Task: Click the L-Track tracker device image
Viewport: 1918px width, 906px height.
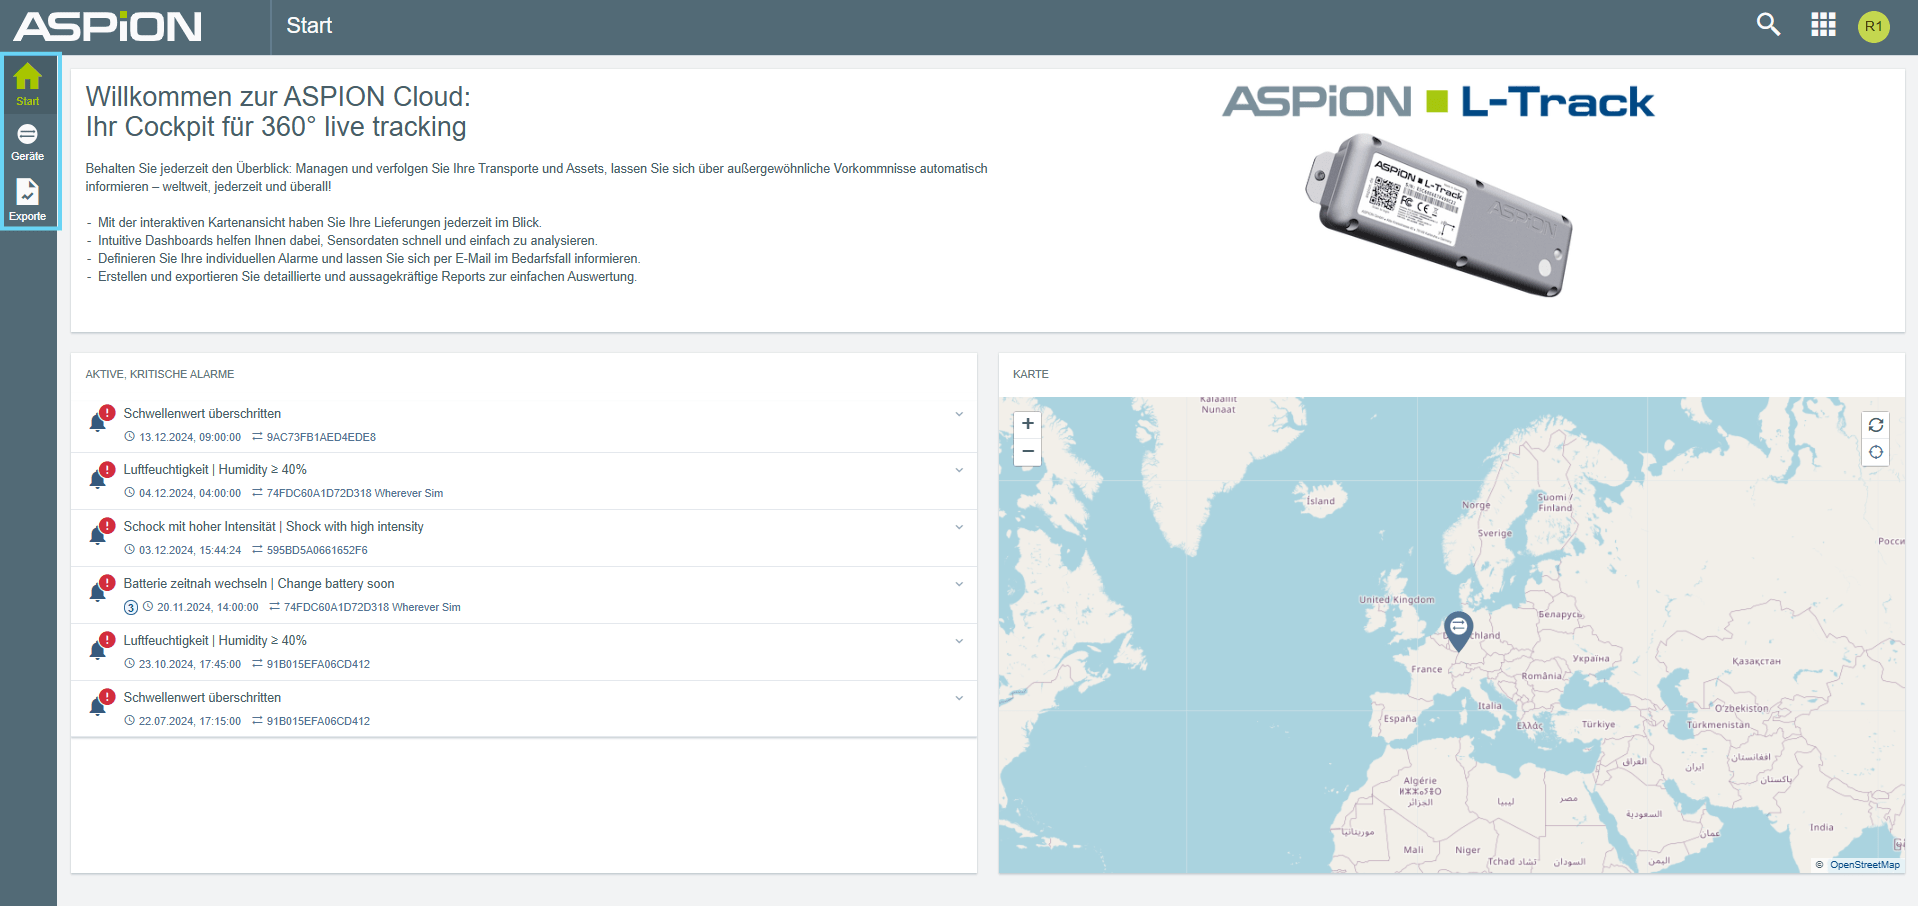Action: point(1439,215)
